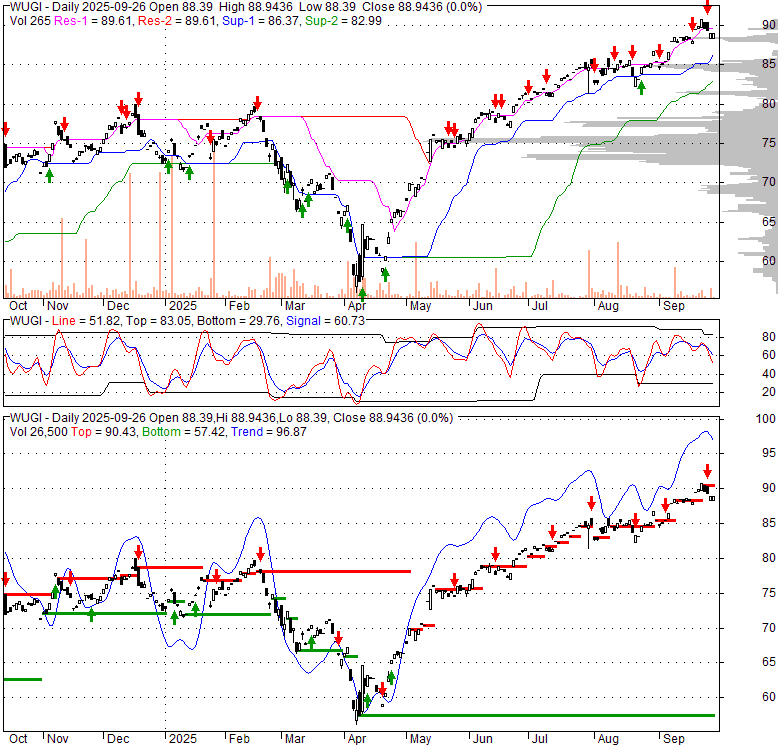
Task: Click "Signal = 60.73" in oscillator panel
Action: 325,321
